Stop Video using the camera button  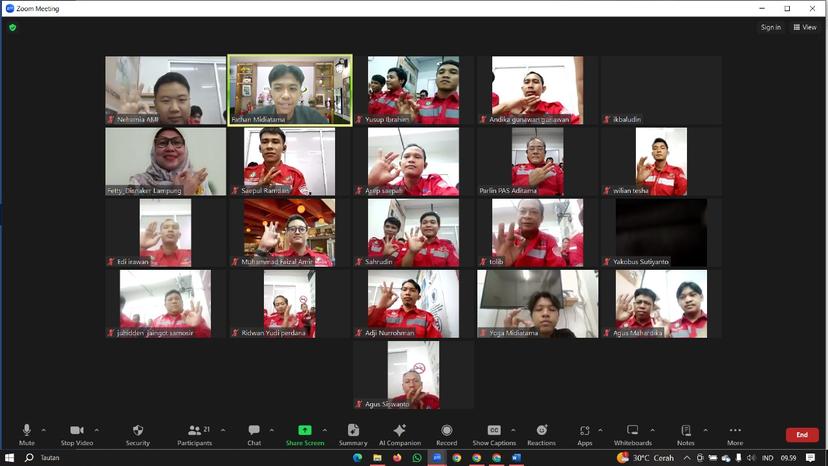click(x=77, y=435)
